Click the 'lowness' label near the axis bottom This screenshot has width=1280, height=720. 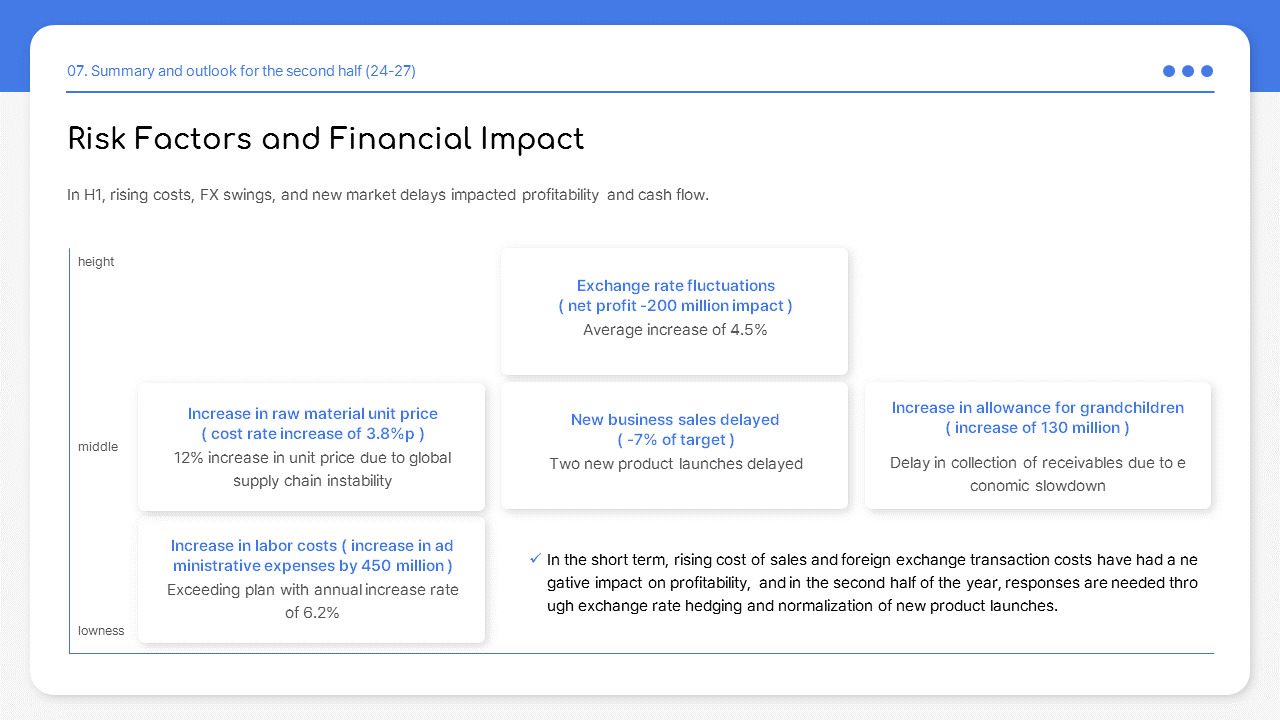click(101, 631)
